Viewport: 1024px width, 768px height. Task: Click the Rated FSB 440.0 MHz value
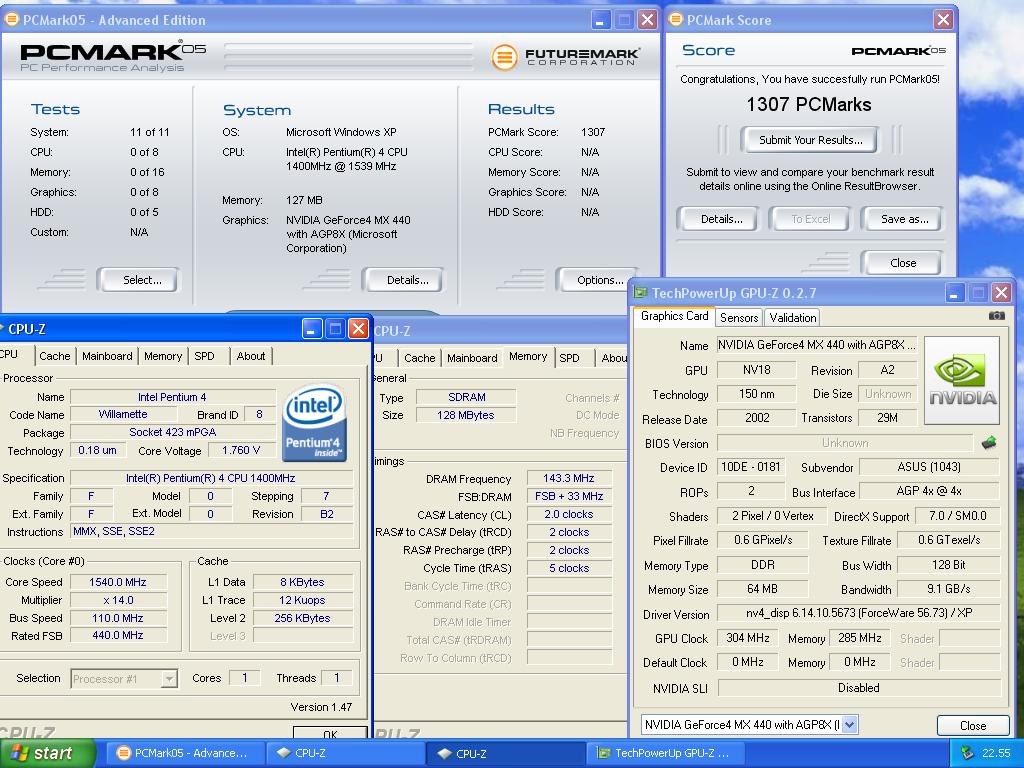[x=118, y=635]
